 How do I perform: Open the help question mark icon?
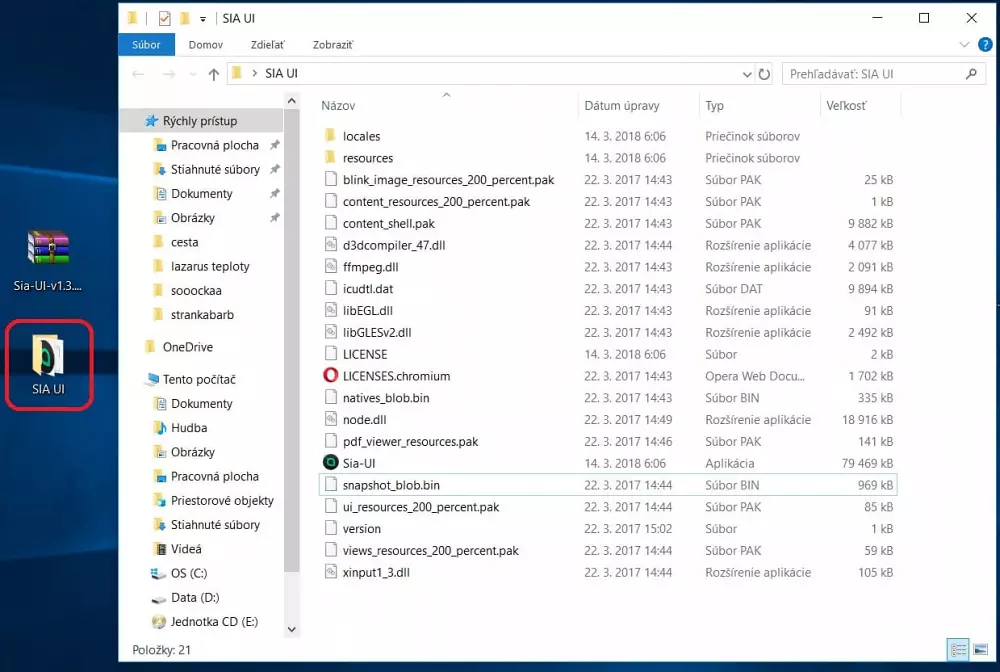982,45
